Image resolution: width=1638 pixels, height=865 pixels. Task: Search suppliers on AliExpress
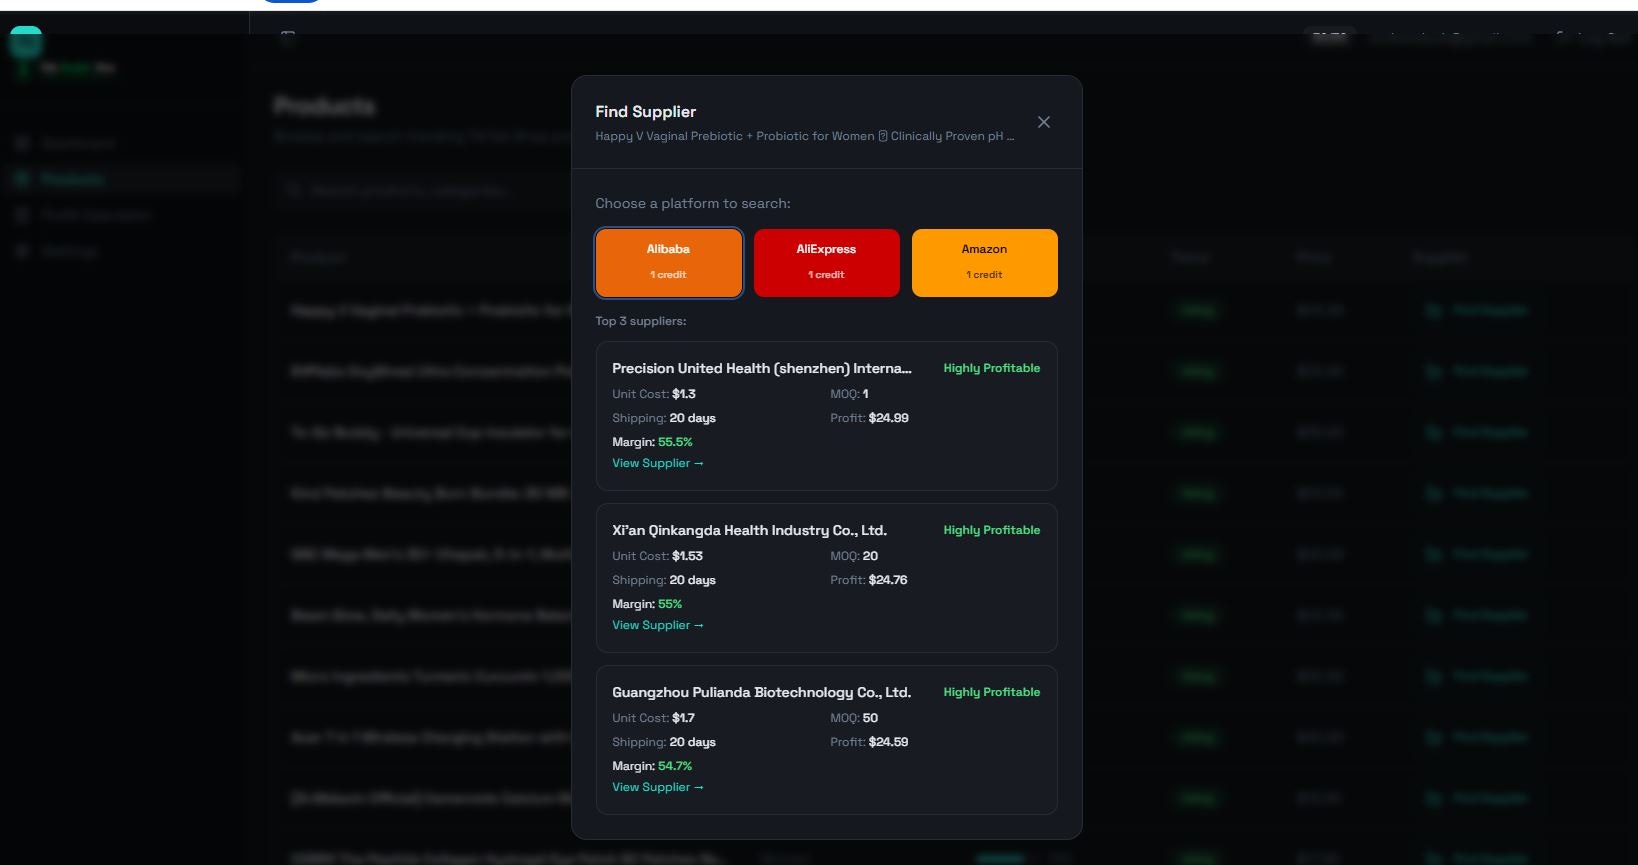click(x=827, y=263)
